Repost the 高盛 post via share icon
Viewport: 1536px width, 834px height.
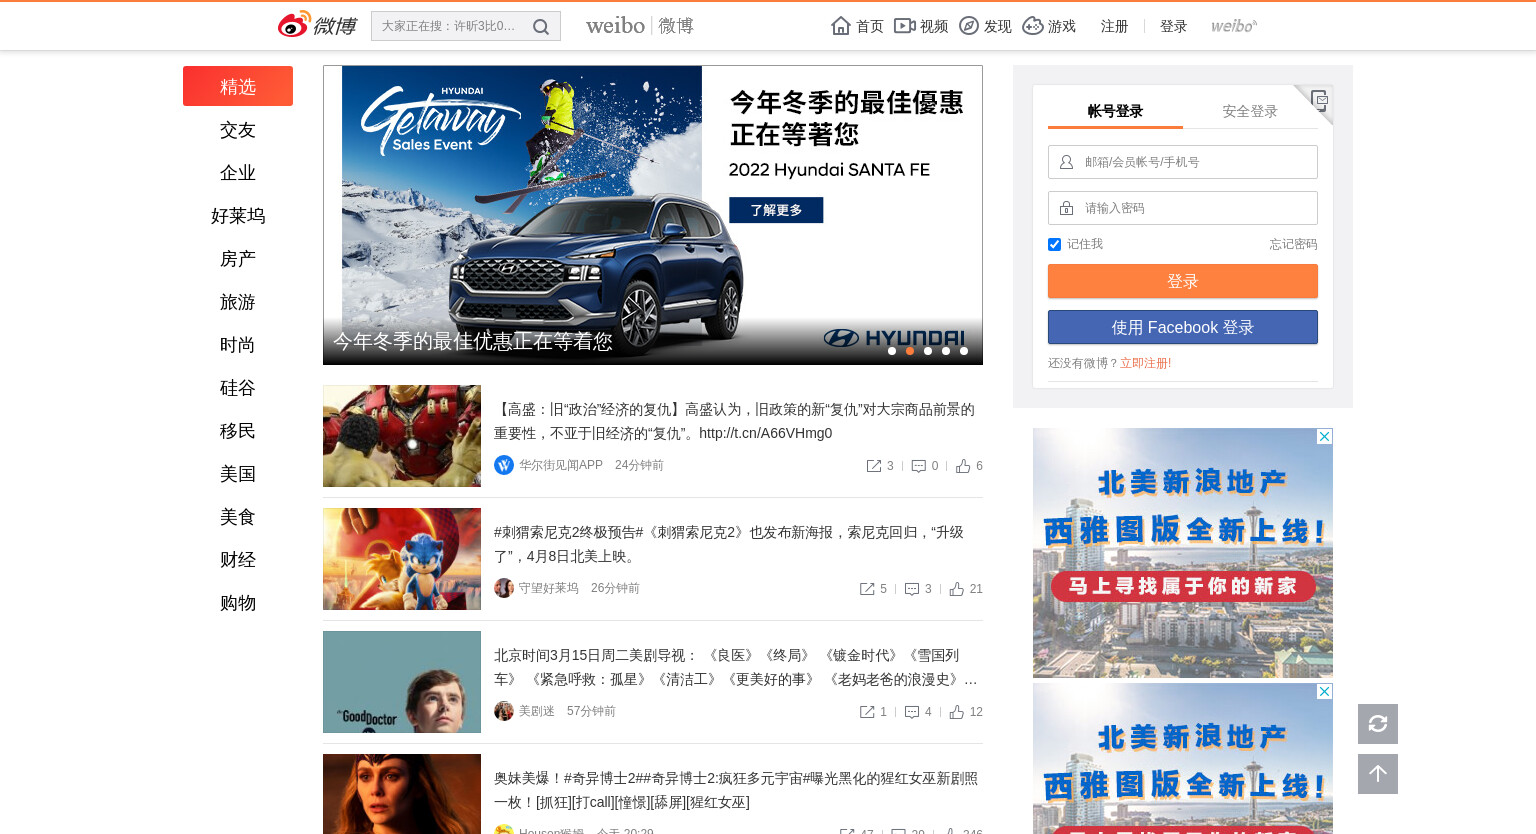(x=874, y=466)
